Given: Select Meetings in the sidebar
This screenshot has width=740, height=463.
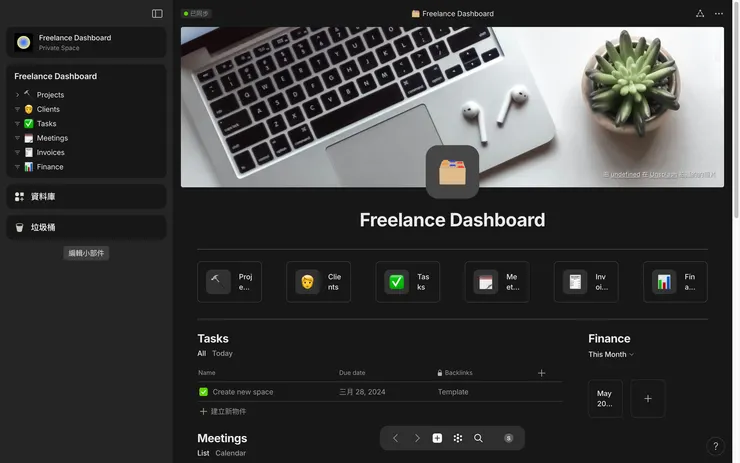Looking at the screenshot, I should [x=52, y=138].
